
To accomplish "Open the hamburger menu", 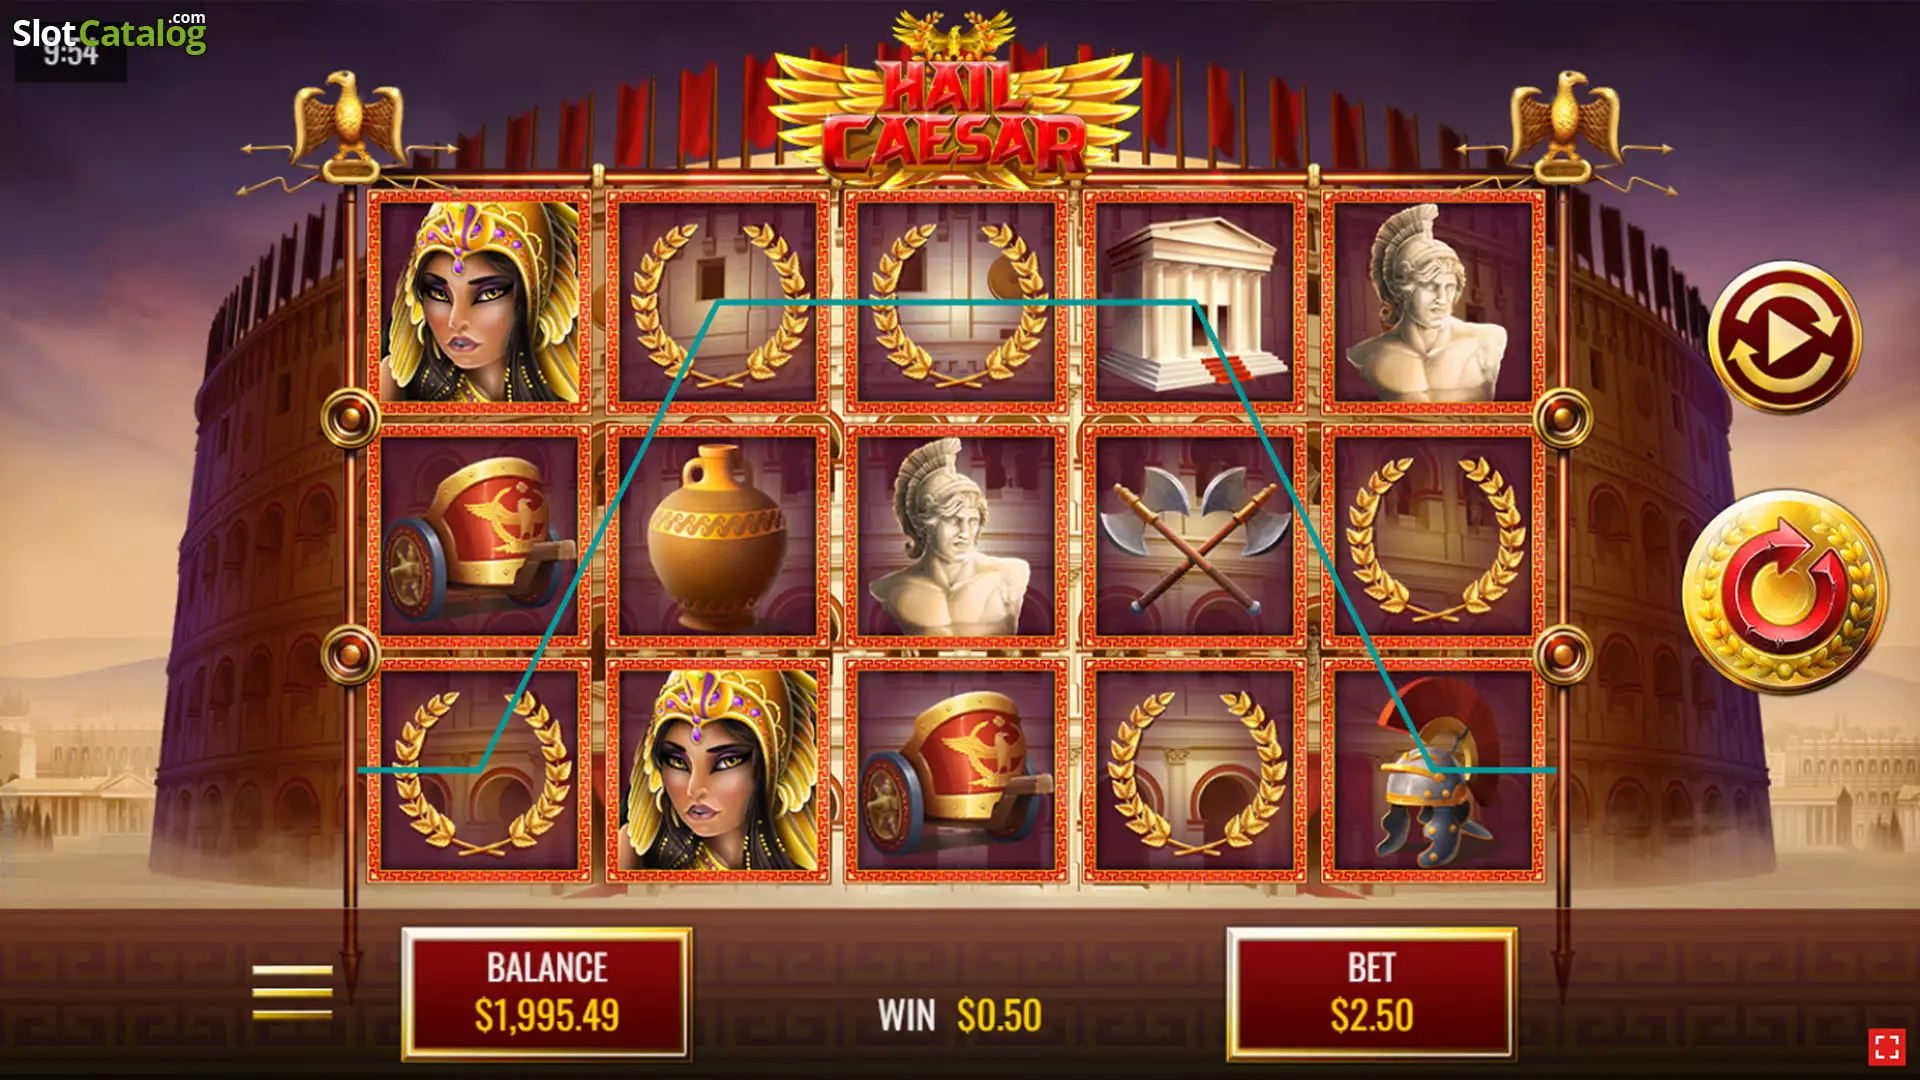I will point(292,991).
